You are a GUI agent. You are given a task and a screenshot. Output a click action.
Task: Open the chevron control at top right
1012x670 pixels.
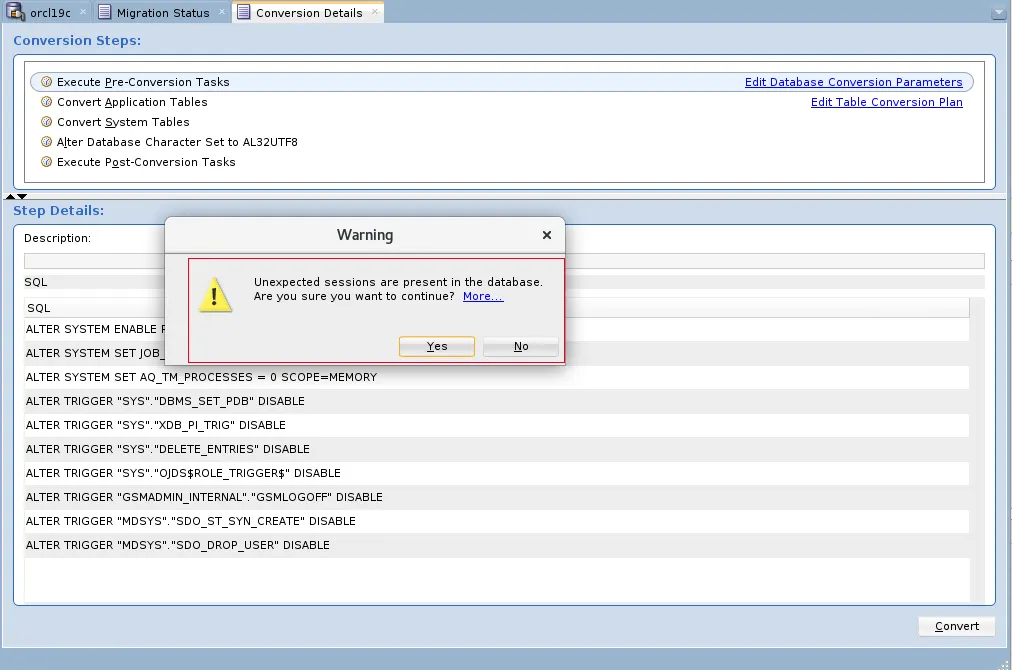(x=998, y=13)
